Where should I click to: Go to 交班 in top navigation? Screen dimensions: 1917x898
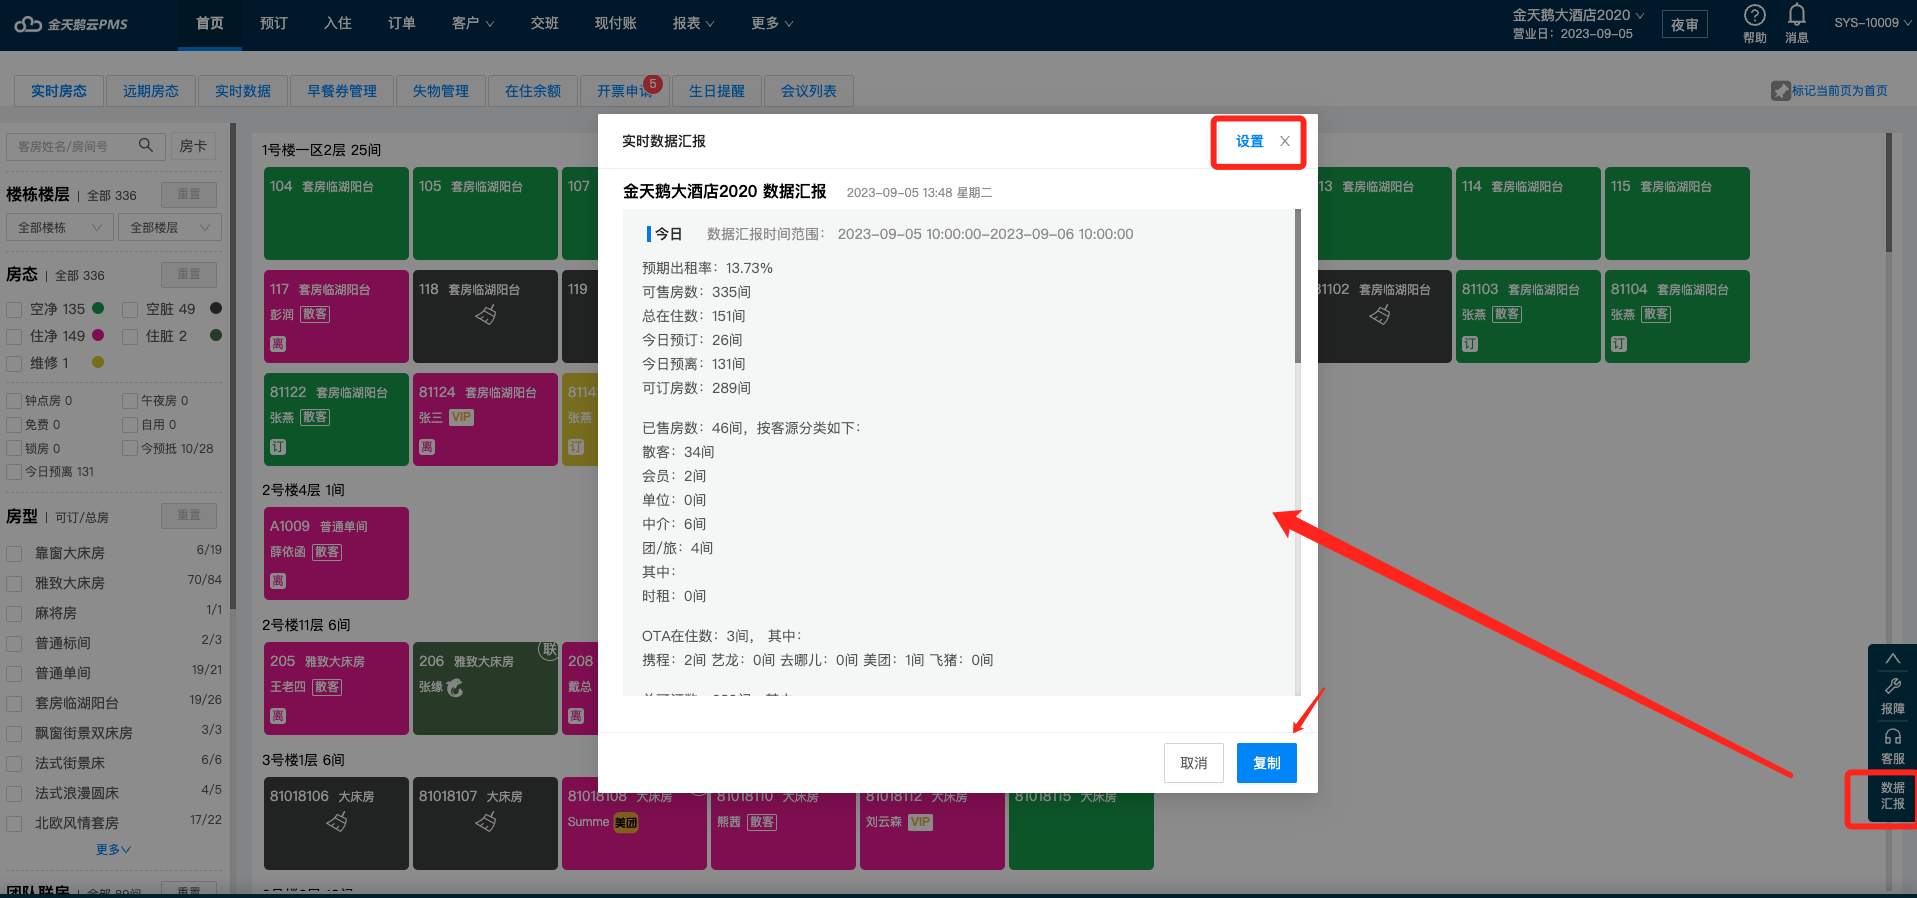pyautogui.click(x=545, y=24)
